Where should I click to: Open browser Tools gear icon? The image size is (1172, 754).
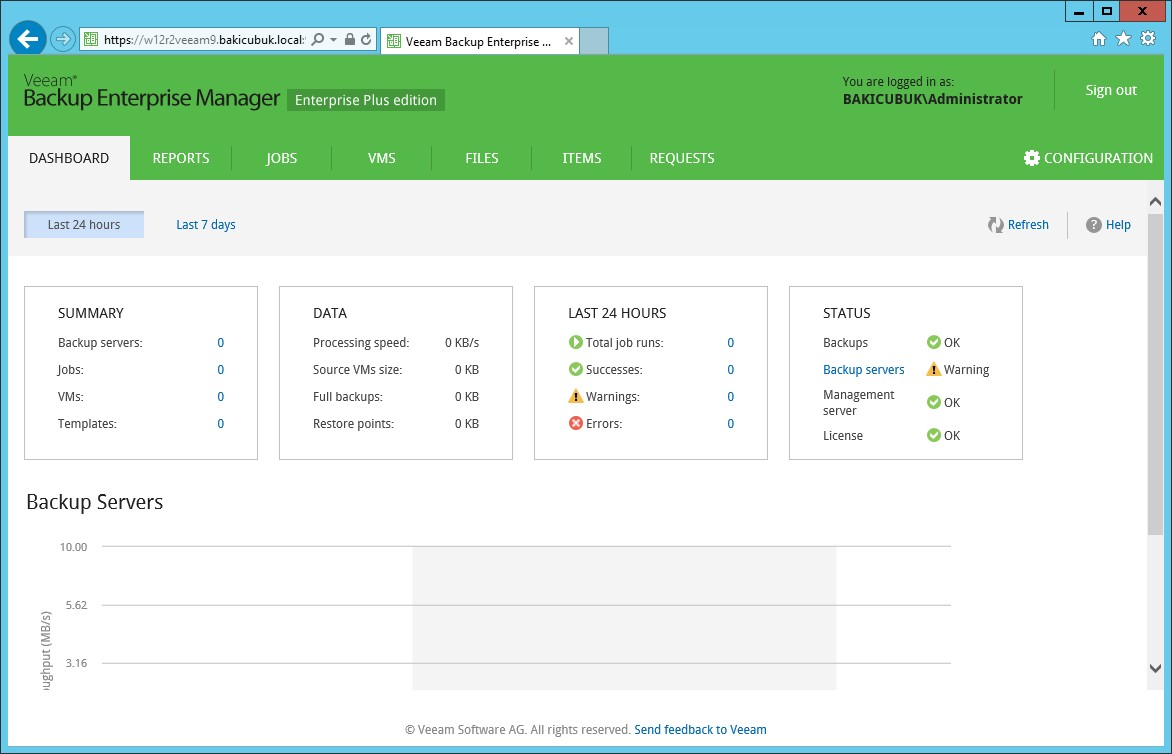pyautogui.click(x=1148, y=39)
